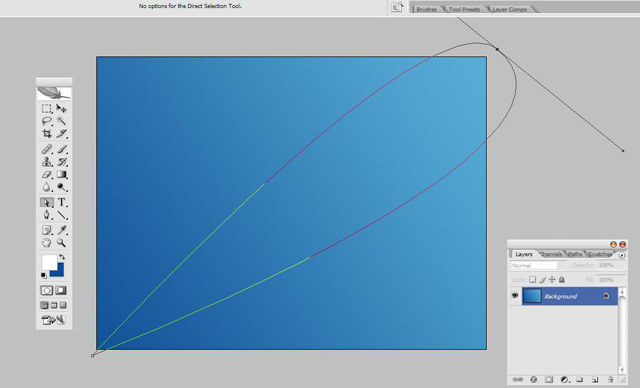Click the layer Opacity 100% field

(x=610, y=265)
